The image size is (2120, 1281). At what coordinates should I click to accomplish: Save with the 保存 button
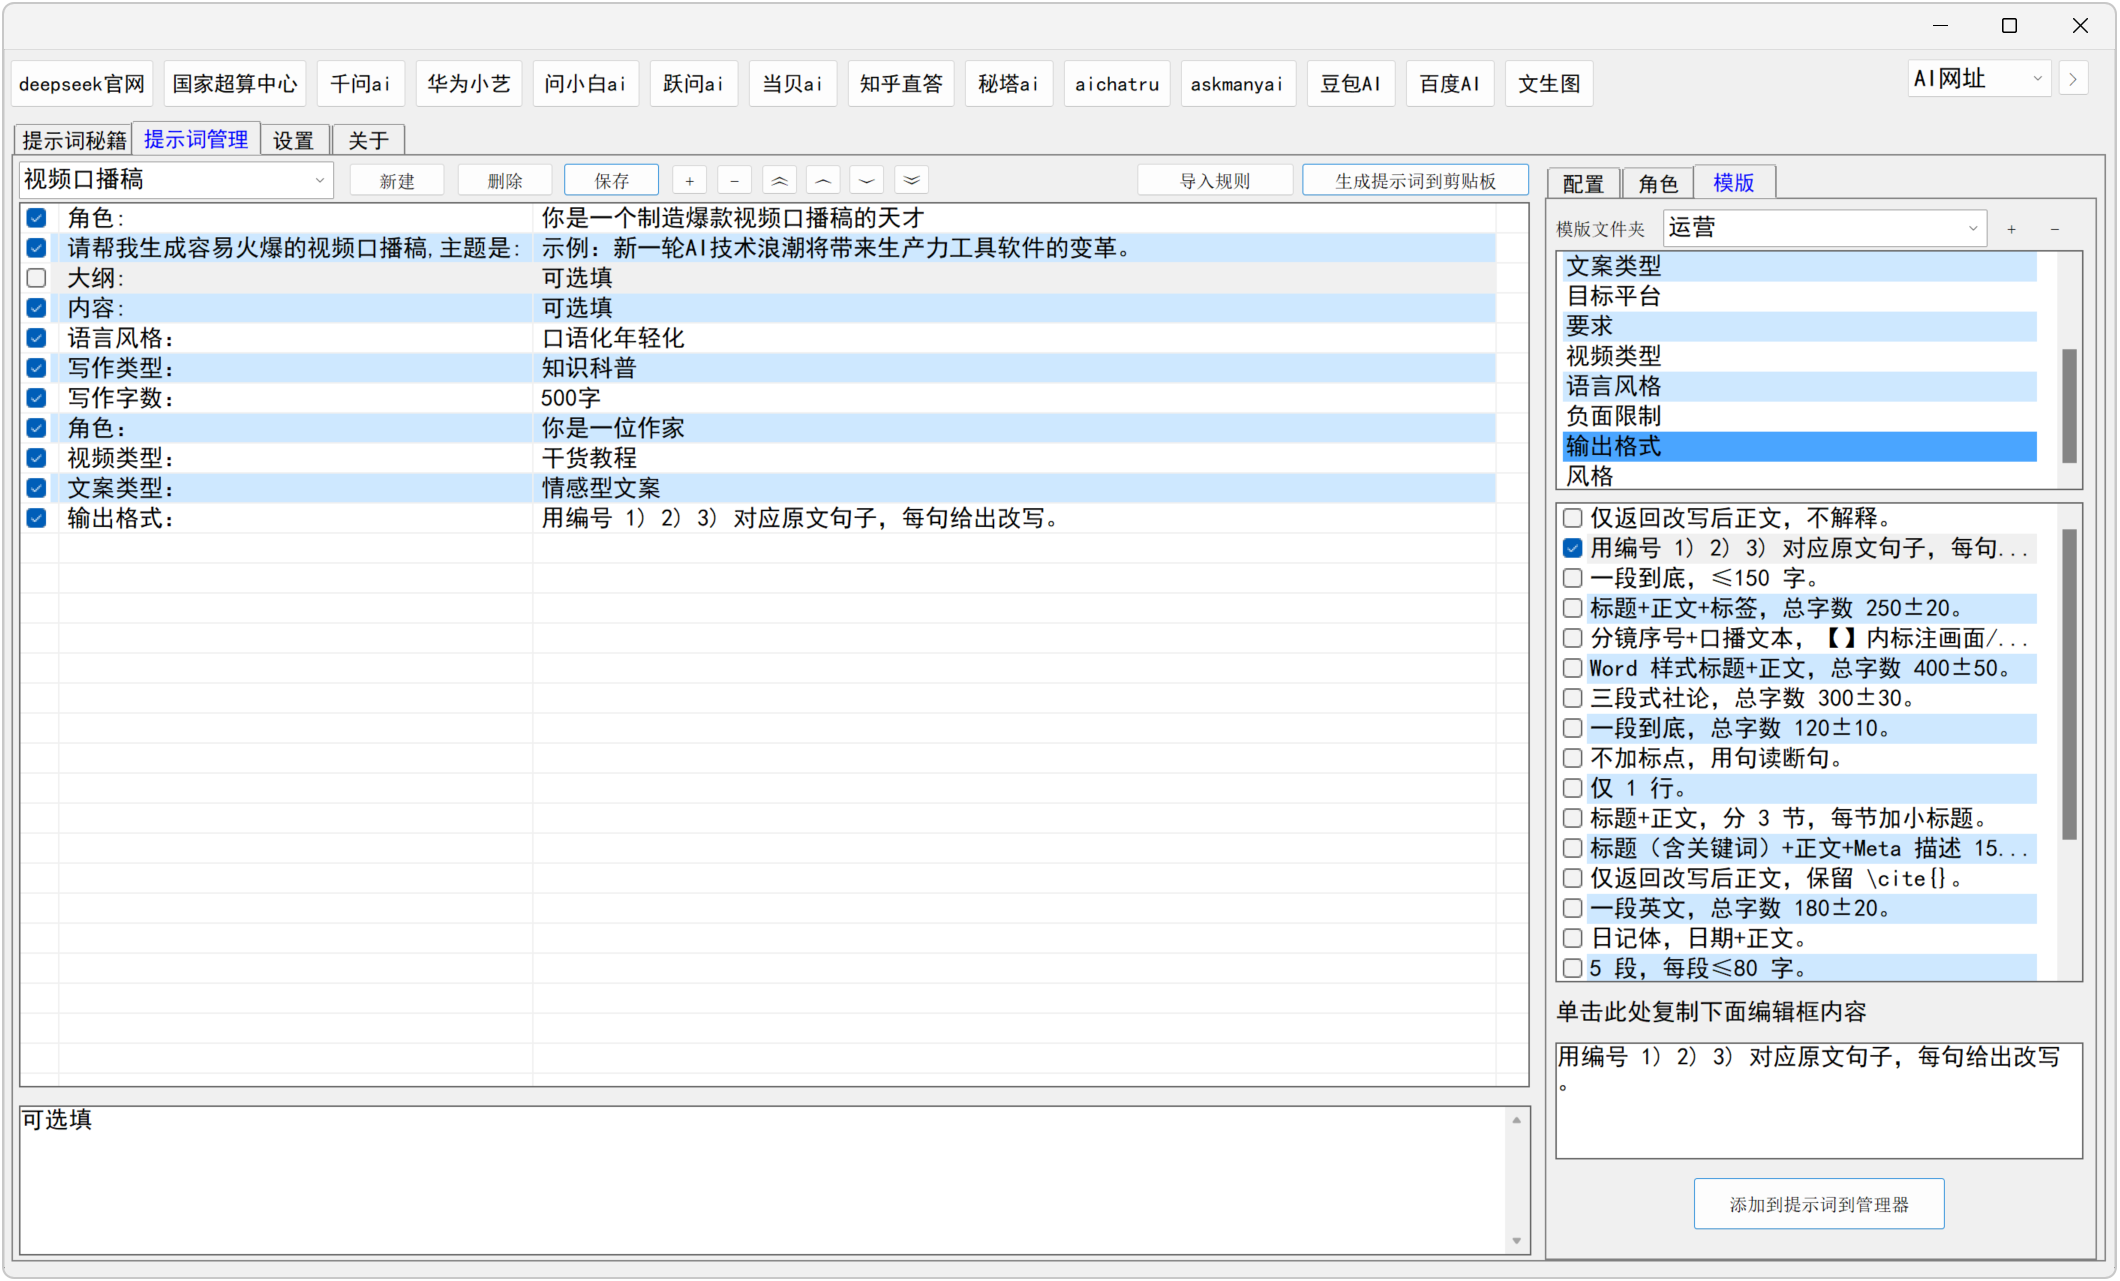pos(612,180)
